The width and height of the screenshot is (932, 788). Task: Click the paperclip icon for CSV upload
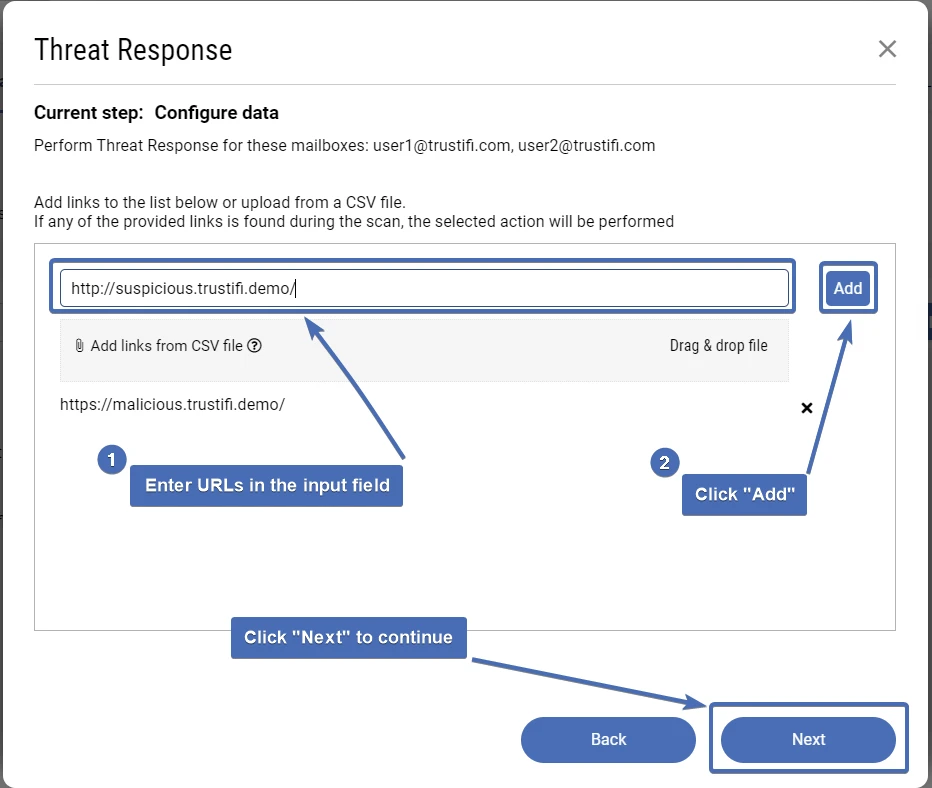click(81, 345)
